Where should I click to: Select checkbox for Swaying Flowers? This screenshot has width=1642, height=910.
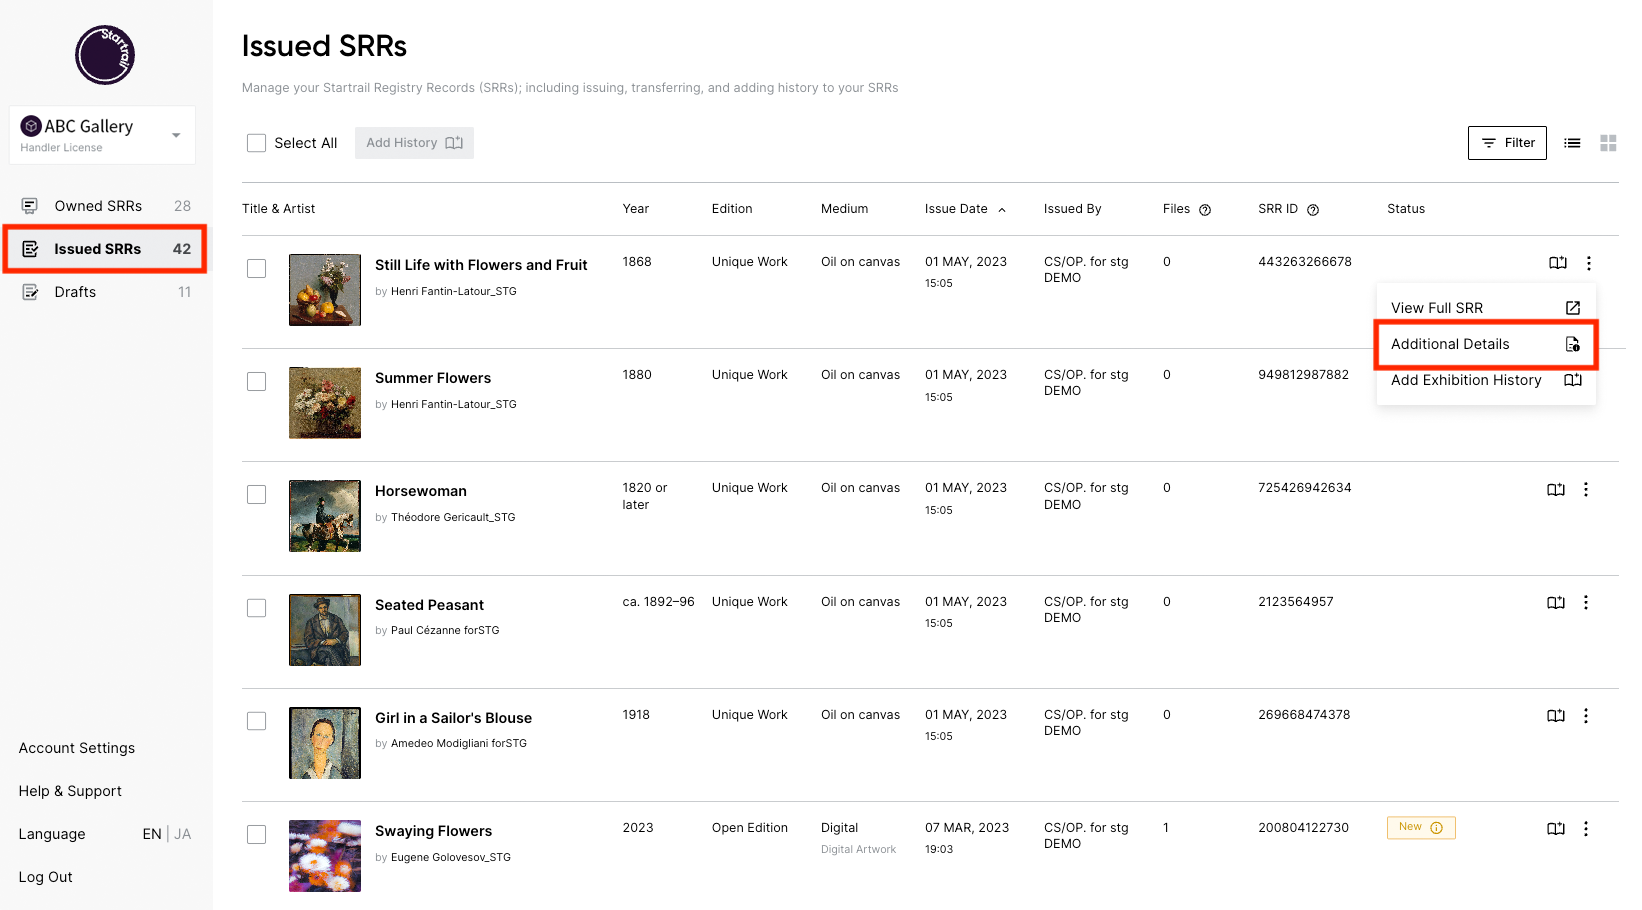click(257, 835)
